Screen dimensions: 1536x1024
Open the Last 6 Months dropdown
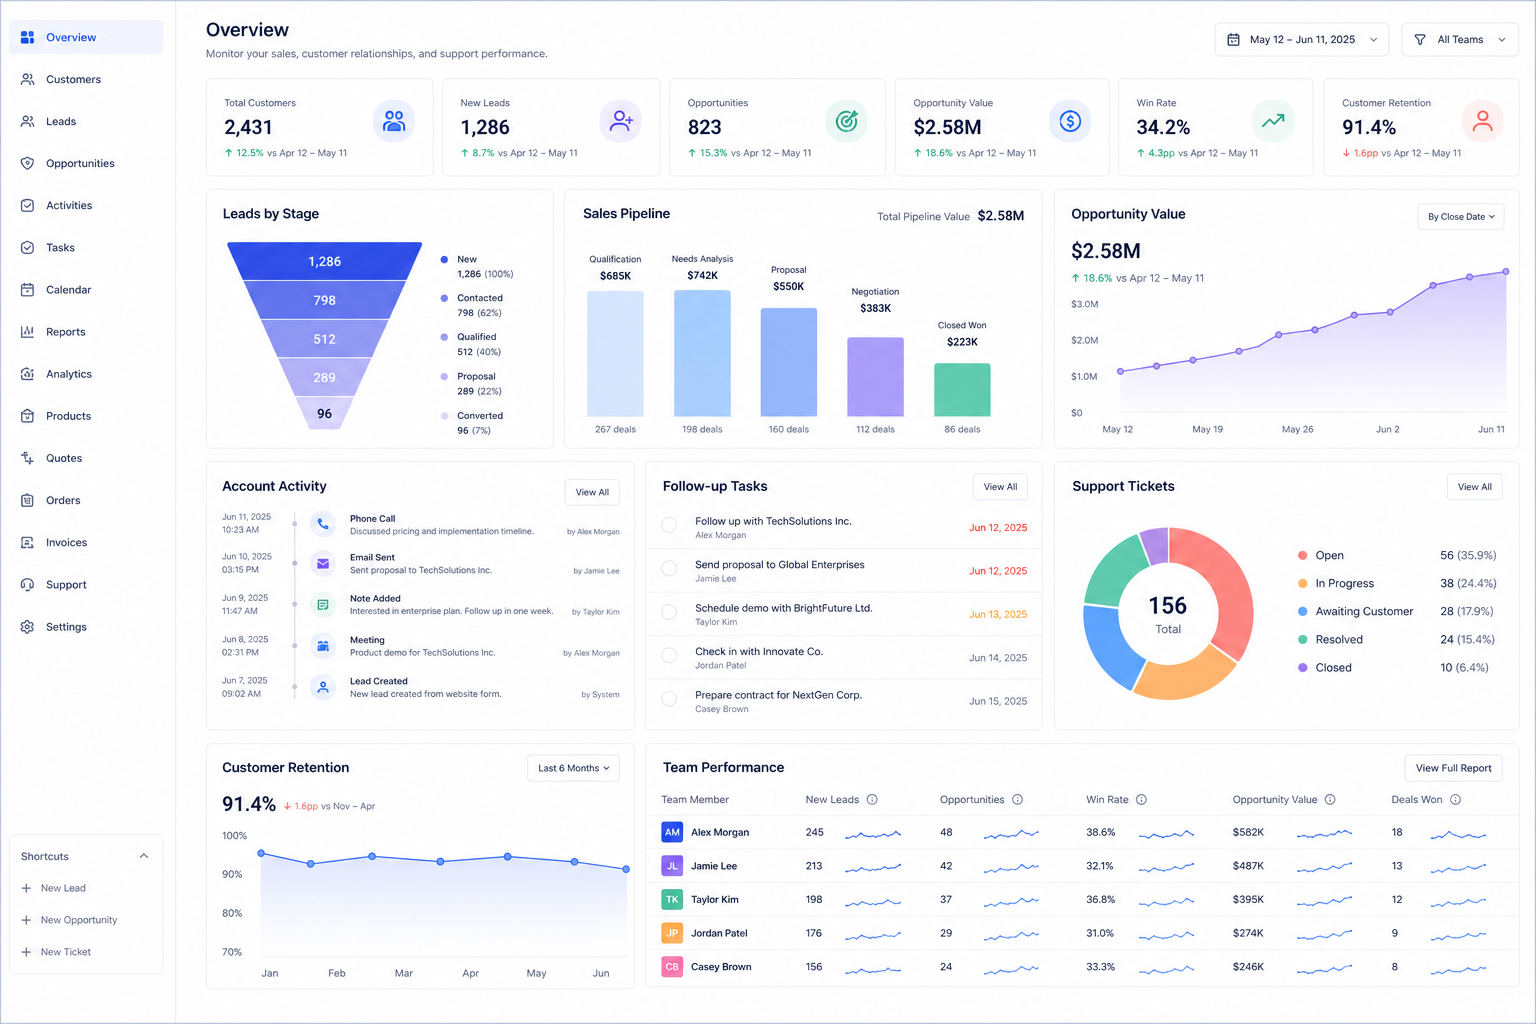tap(573, 768)
